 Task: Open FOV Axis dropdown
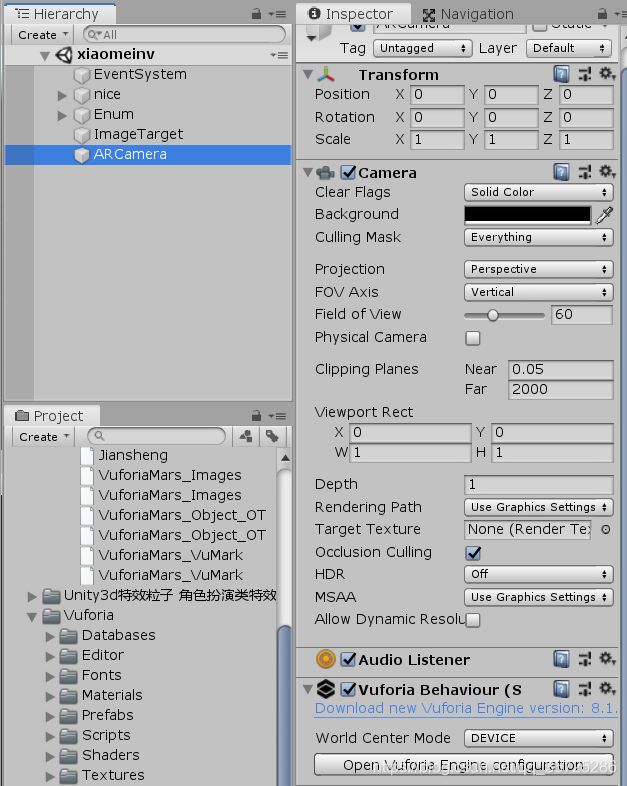(539, 292)
